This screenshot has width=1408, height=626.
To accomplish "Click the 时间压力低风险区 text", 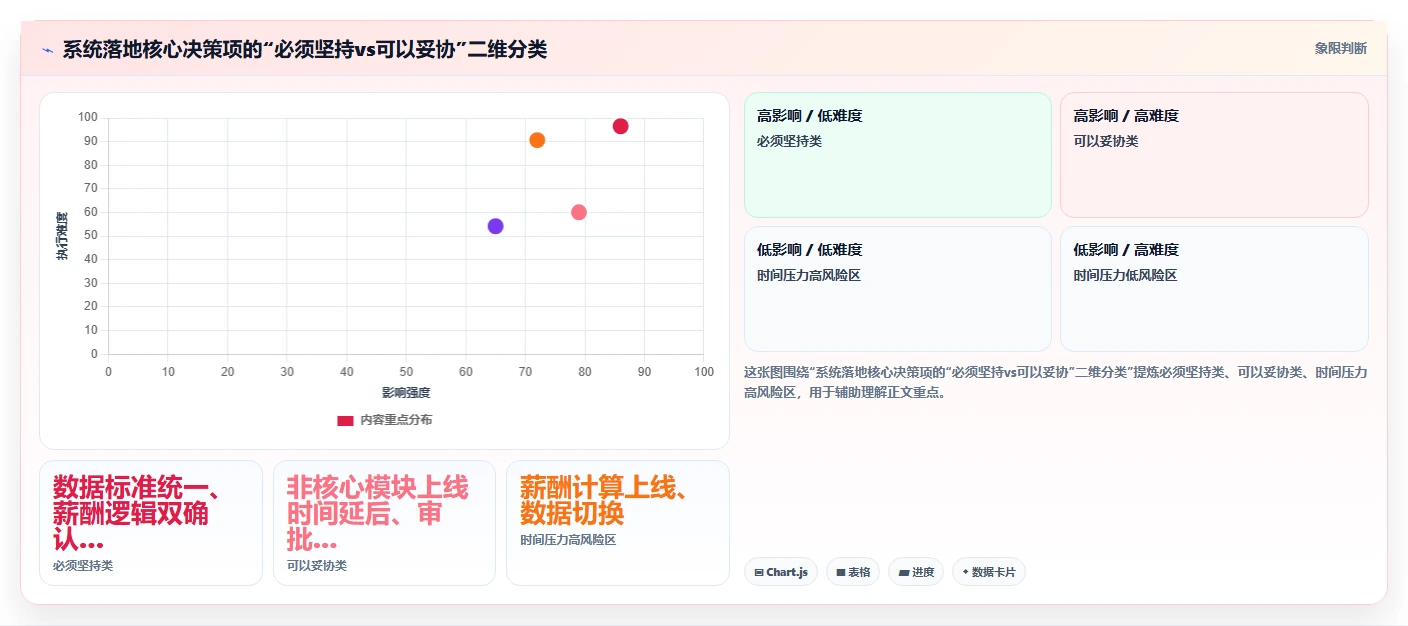I will pos(1126,275).
